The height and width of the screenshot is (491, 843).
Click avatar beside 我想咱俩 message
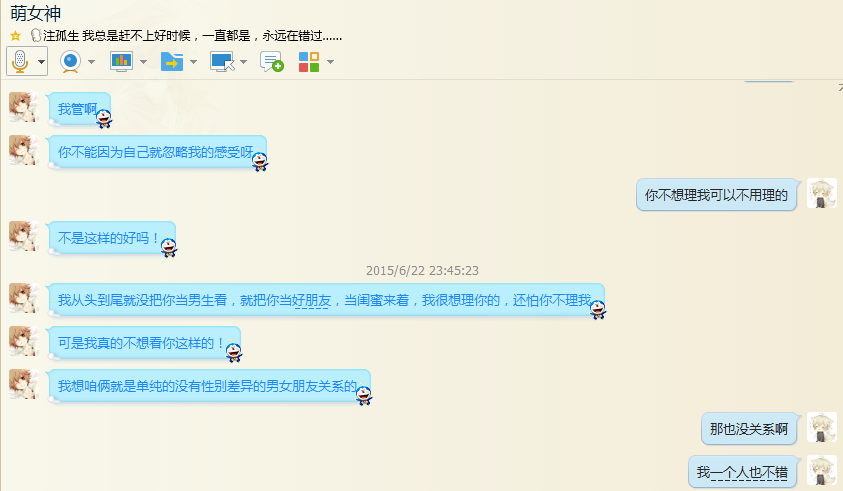(x=24, y=383)
